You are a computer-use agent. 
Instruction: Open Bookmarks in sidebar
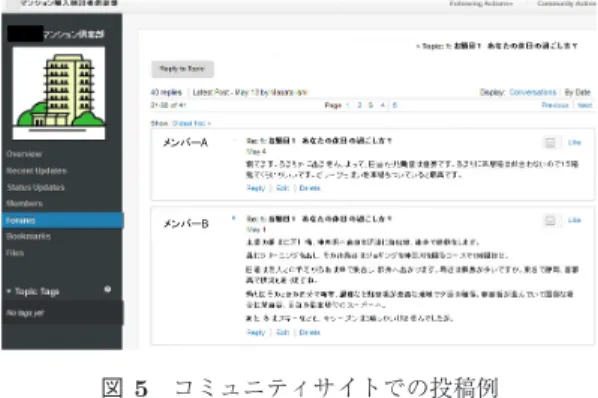[x=28, y=236]
